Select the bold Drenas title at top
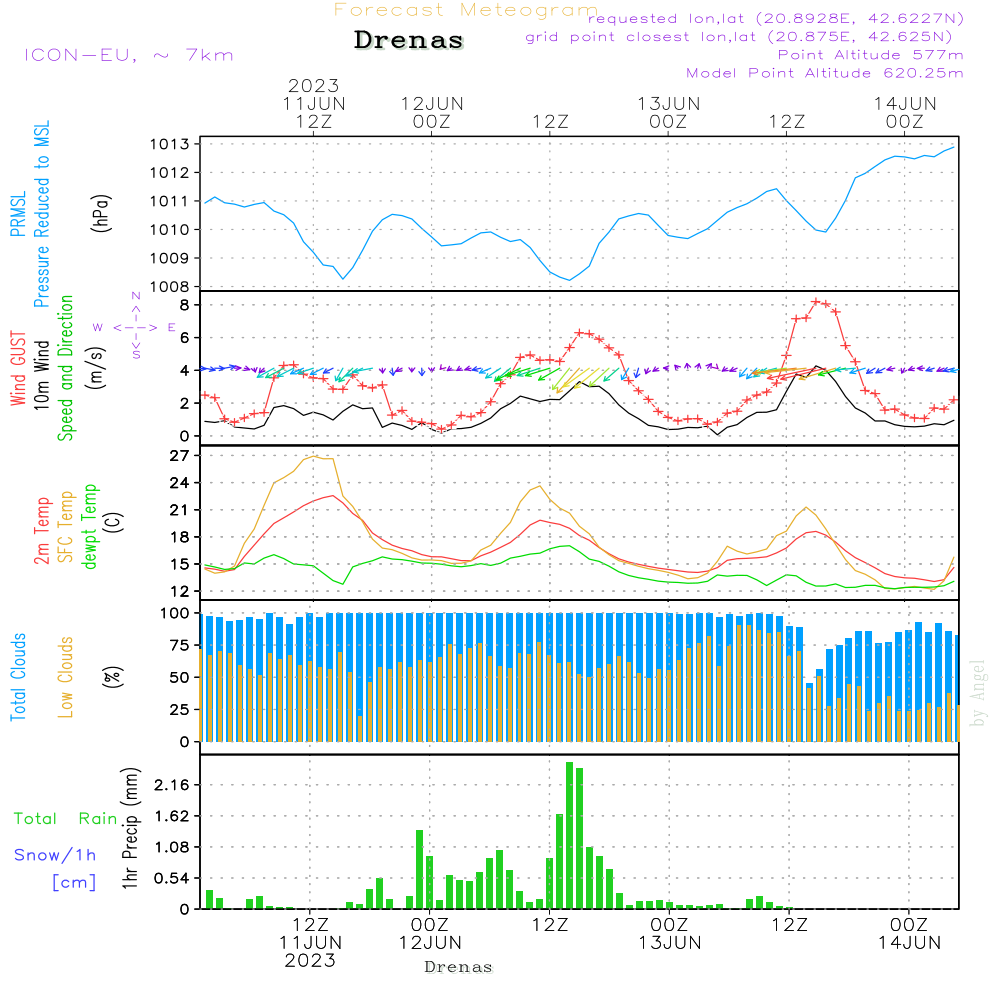Viewport: 1000px width, 1000px height. (x=409, y=41)
